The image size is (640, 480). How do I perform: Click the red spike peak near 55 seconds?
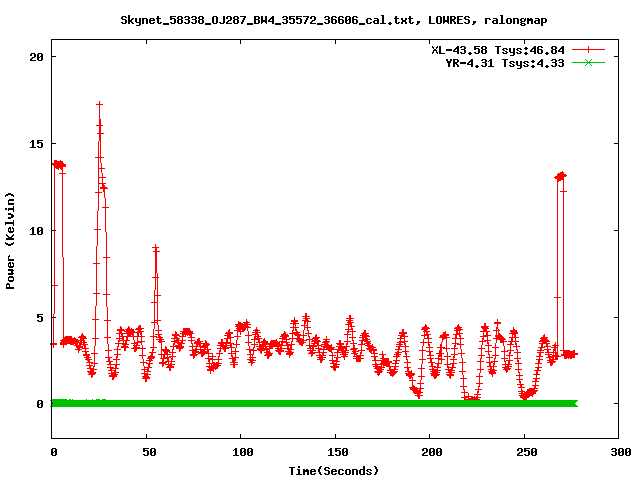156,248
